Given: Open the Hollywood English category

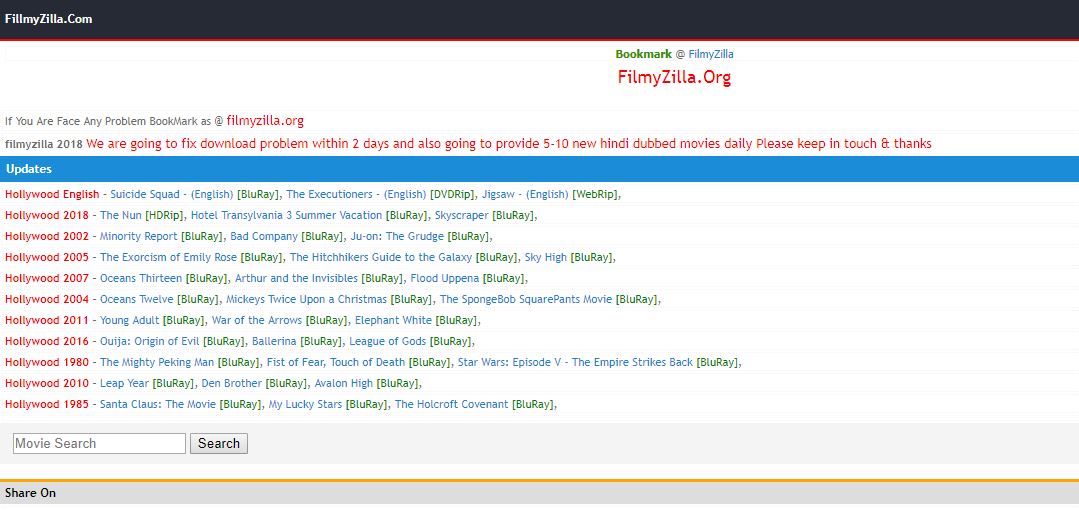Looking at the screenshot, I should 52,195.
